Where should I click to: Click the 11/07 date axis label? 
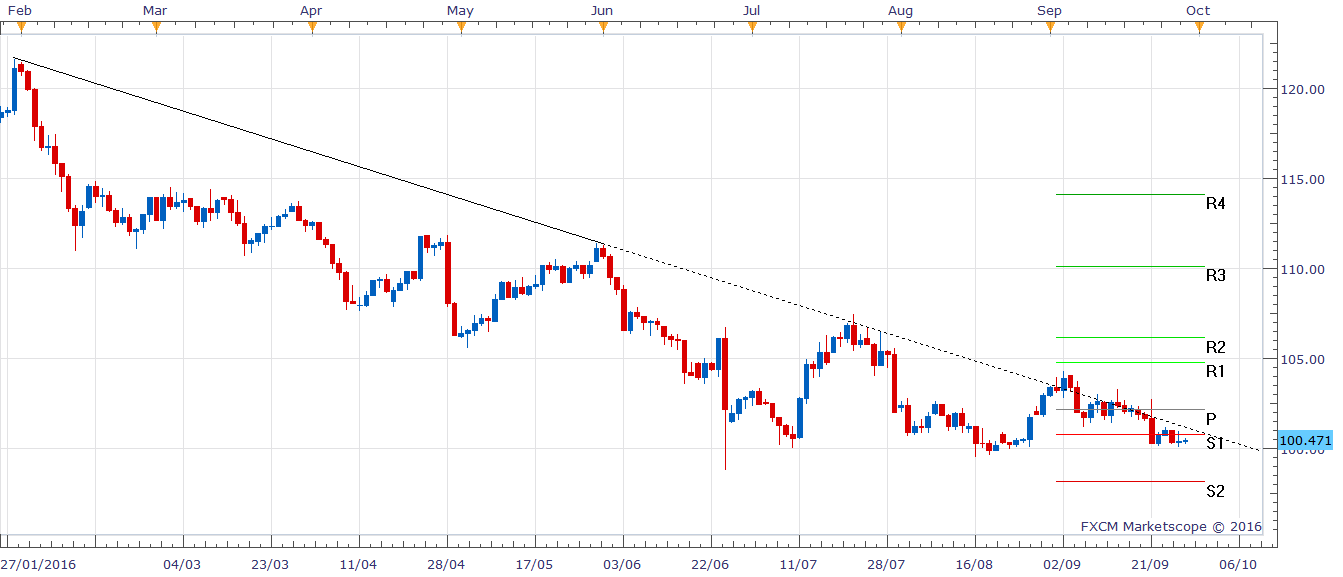click(797, 564)
